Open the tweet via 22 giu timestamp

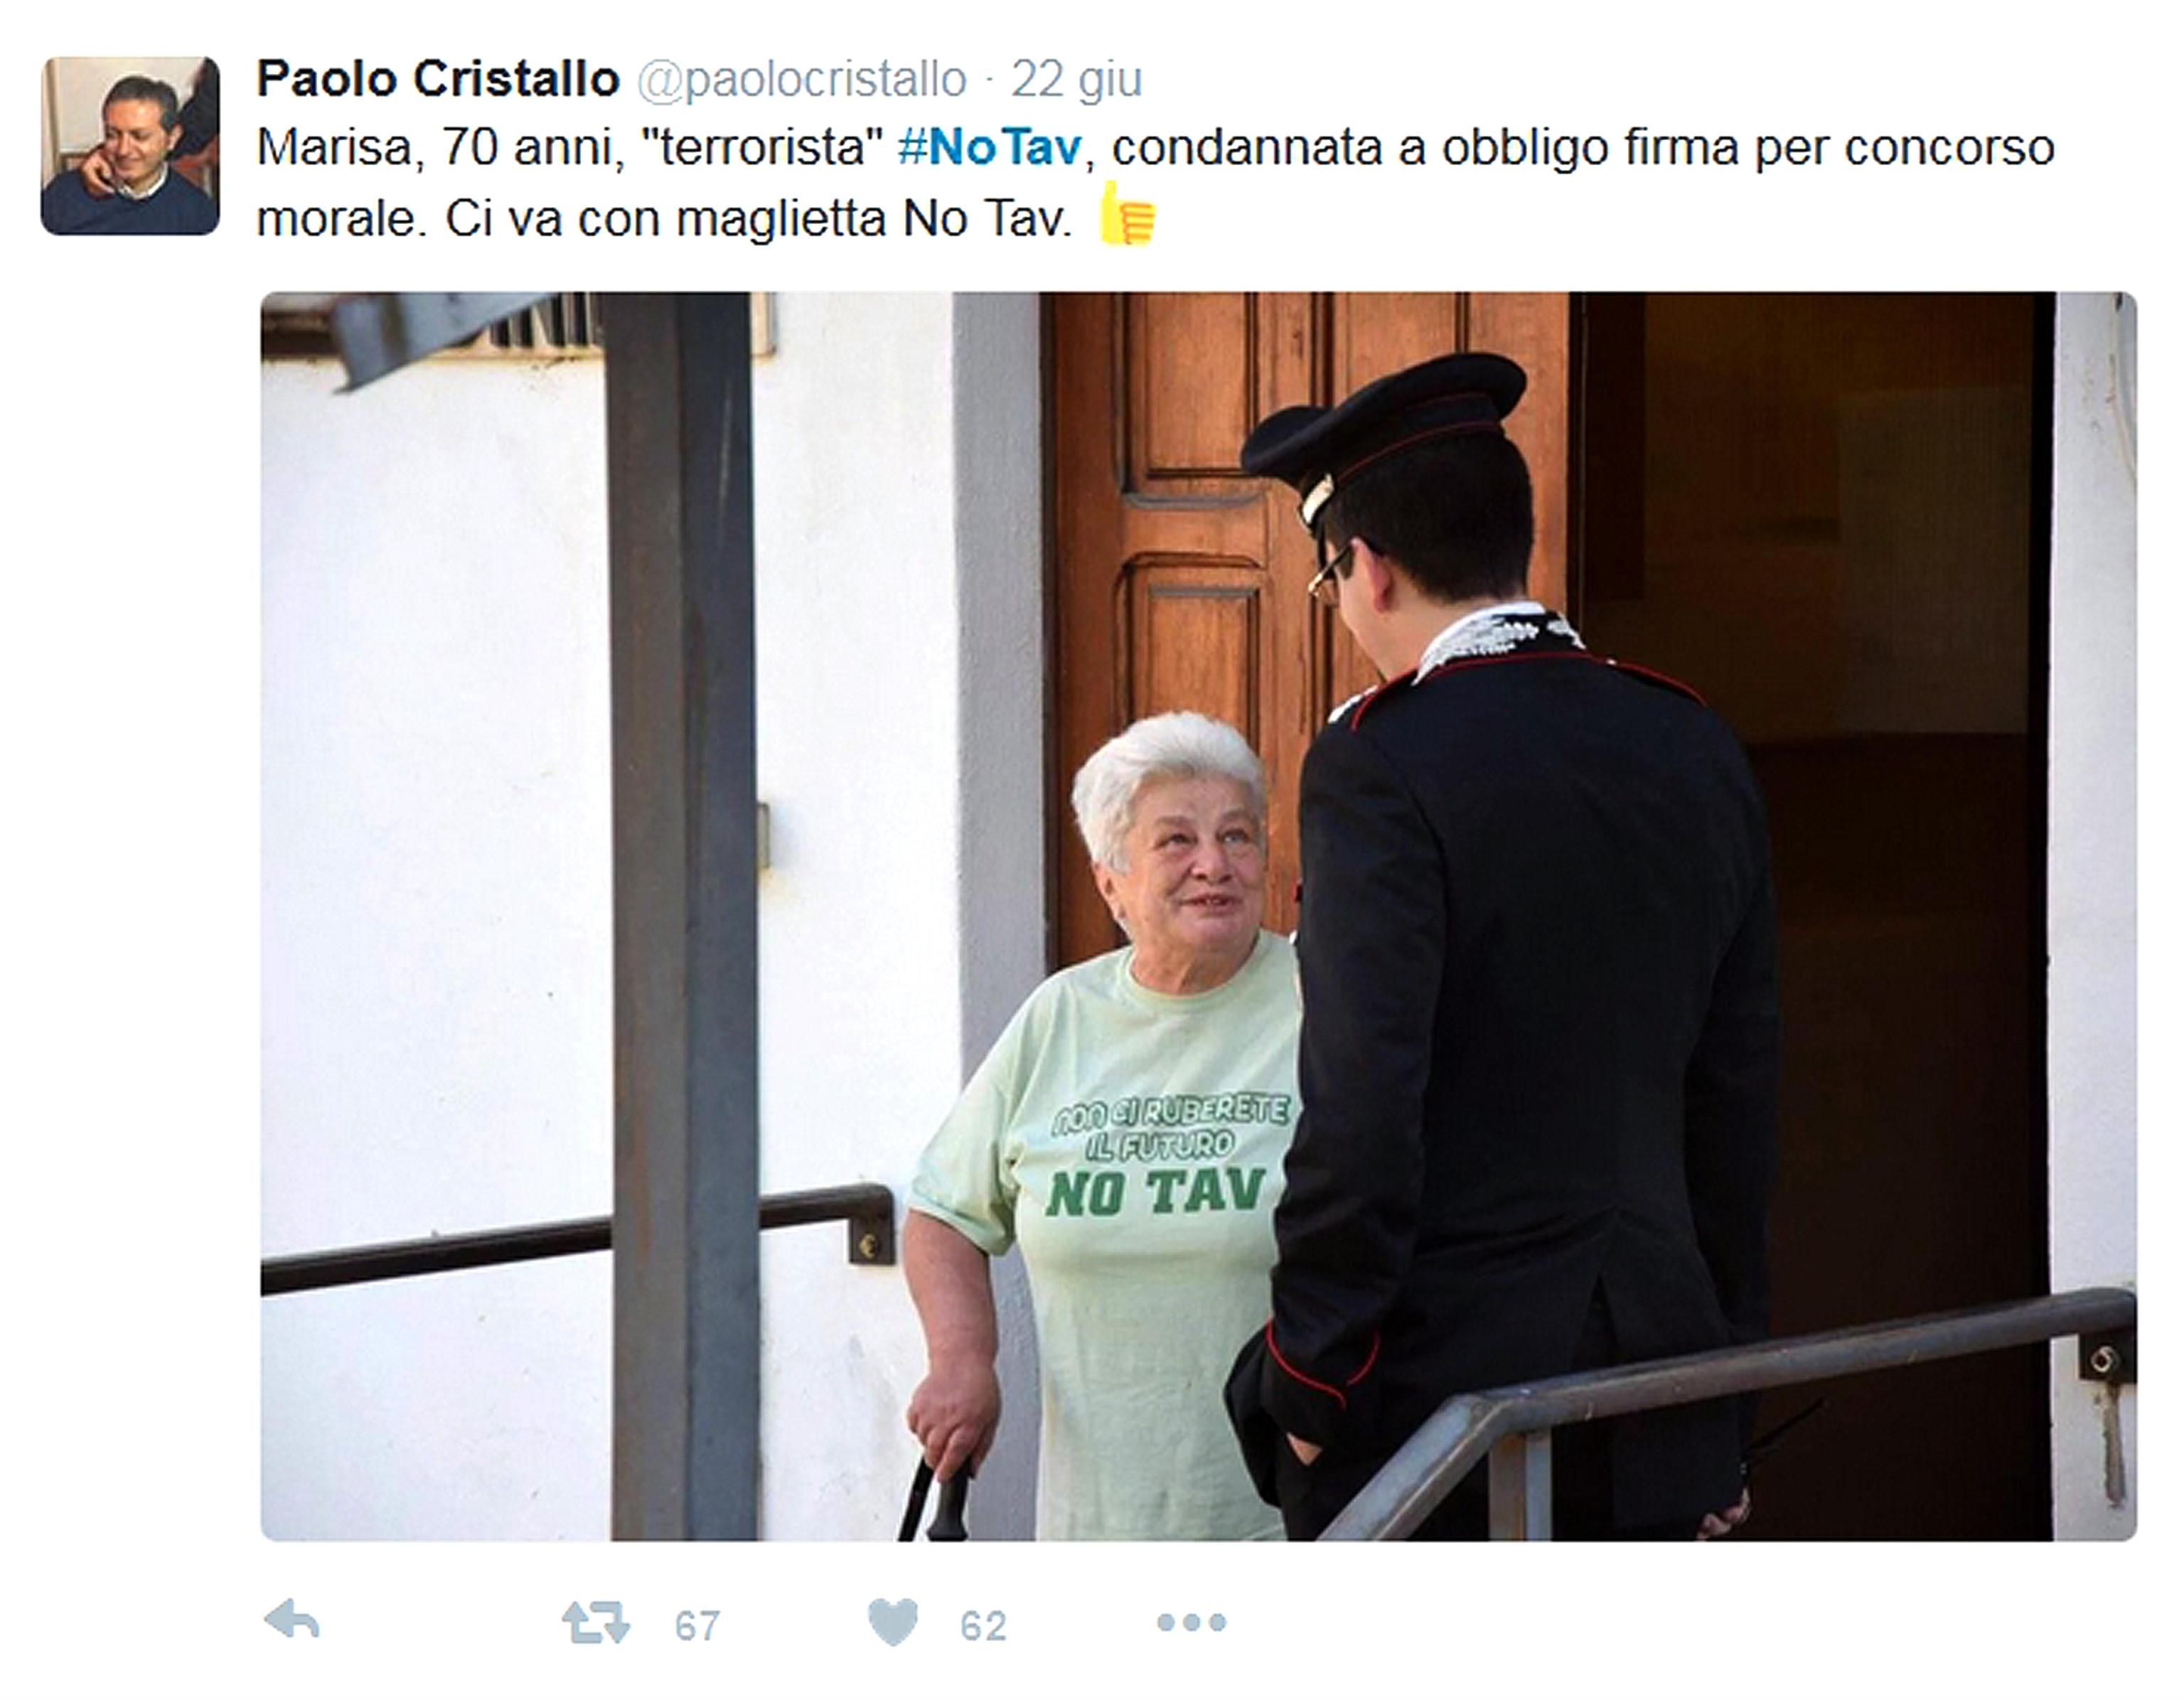coord(1076,80)
